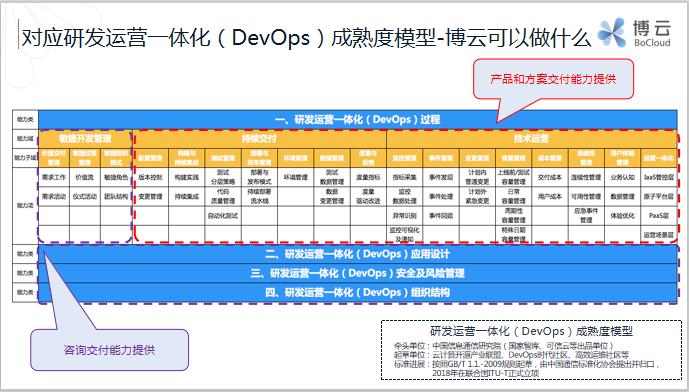
Task: Click the 事件发现 table cell
Action: (441, 177)
